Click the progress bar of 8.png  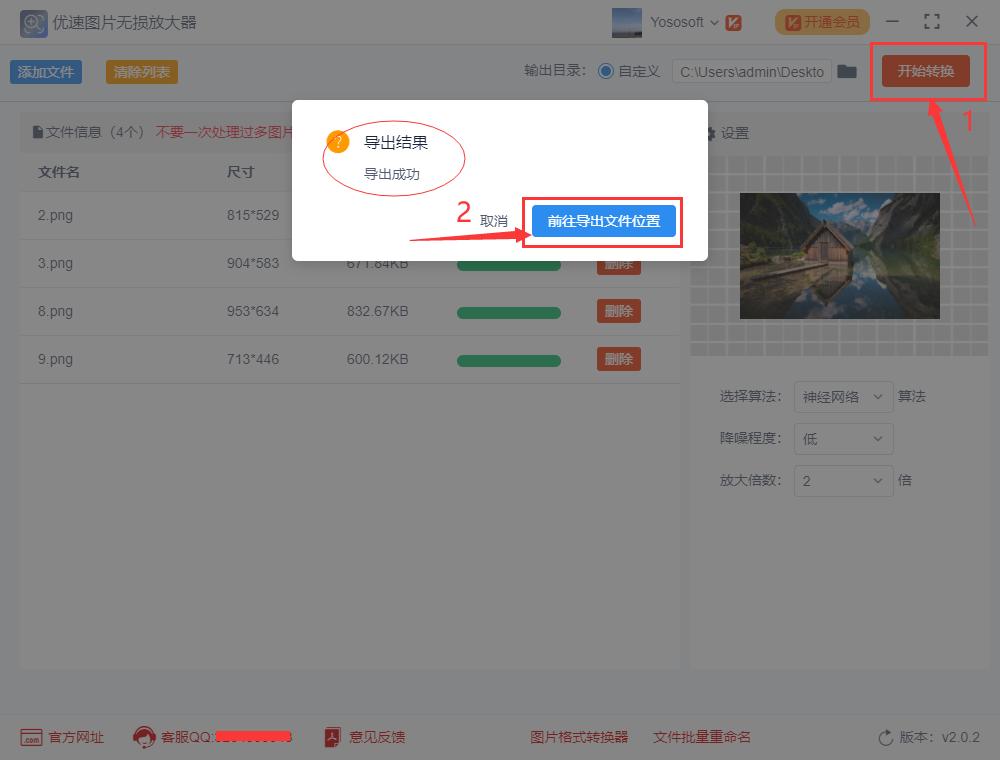click(x=509, y=311)
